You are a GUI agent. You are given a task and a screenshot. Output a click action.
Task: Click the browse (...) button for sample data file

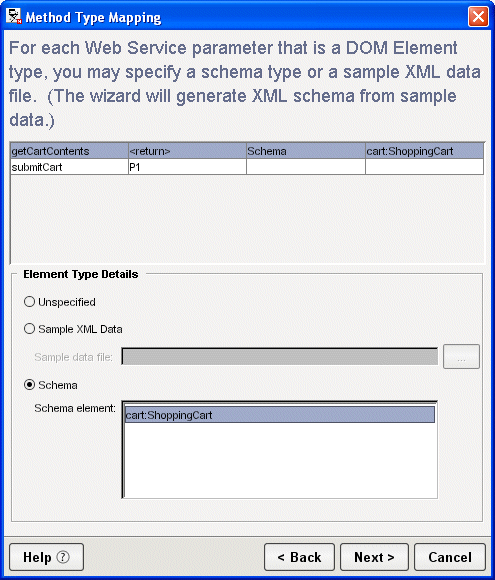pos(461,357)
